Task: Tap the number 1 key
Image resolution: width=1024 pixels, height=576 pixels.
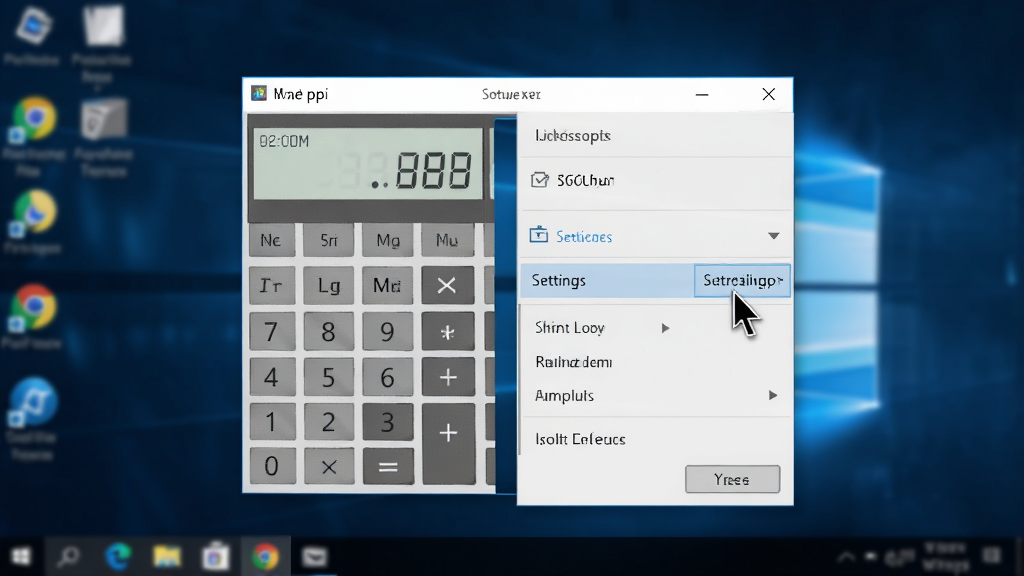Action: click(x=271, y=422)
